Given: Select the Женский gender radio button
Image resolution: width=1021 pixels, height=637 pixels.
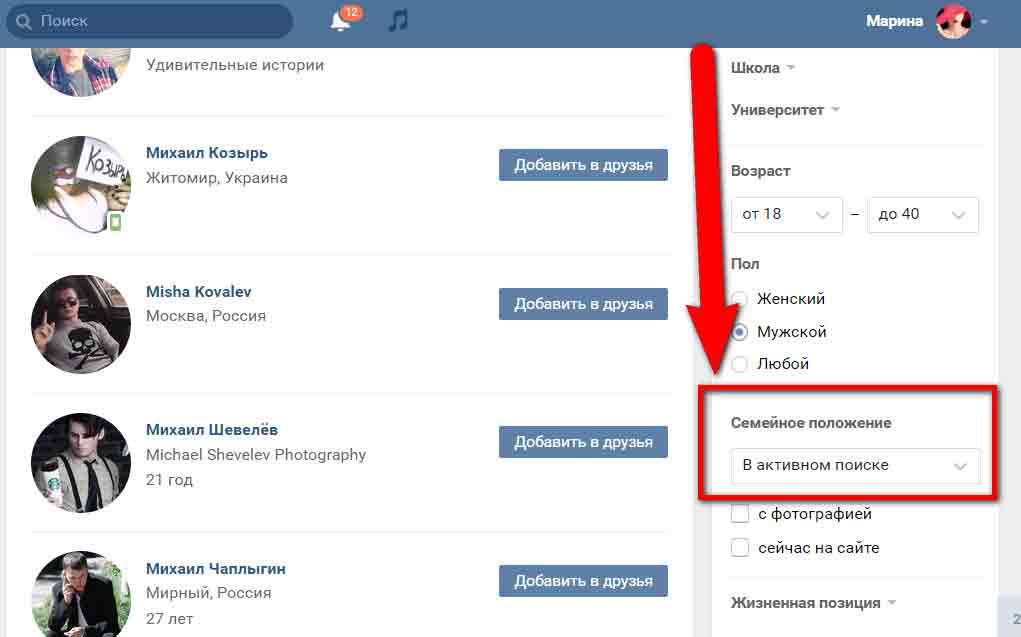Looking at the screenshot, I should pos(739,299).
